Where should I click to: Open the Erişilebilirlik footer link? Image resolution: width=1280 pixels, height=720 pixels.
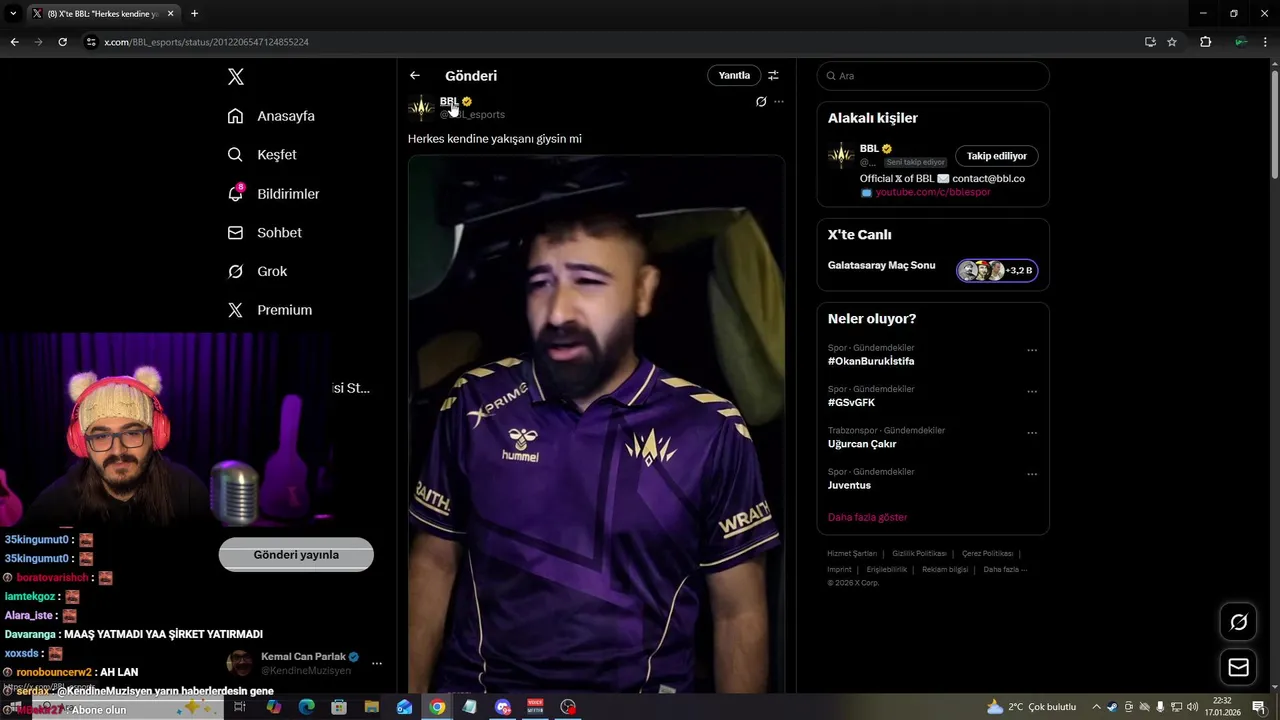click(x=887, y=569)
